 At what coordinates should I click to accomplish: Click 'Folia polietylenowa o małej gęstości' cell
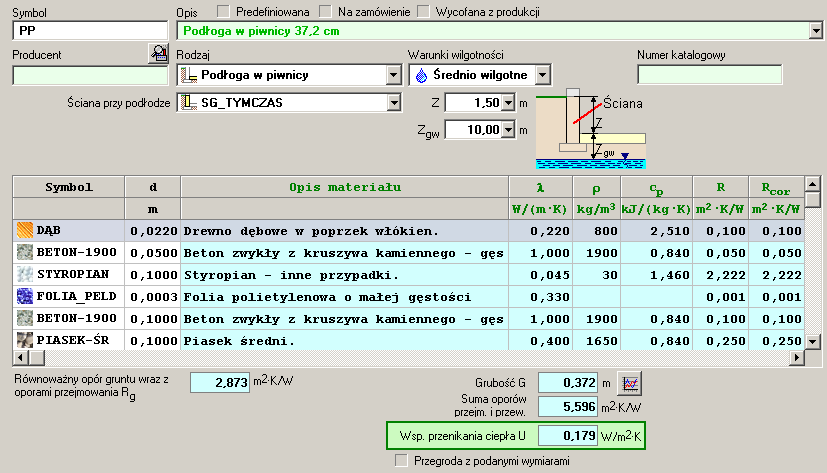345,297
